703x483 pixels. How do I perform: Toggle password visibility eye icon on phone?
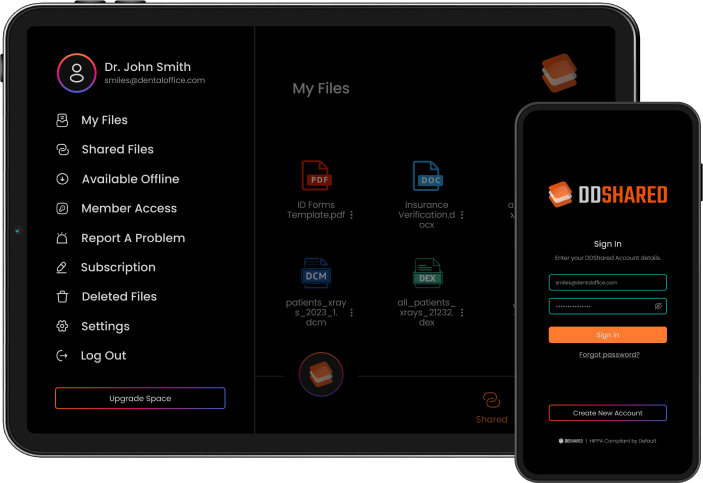(x=658, y=306)
